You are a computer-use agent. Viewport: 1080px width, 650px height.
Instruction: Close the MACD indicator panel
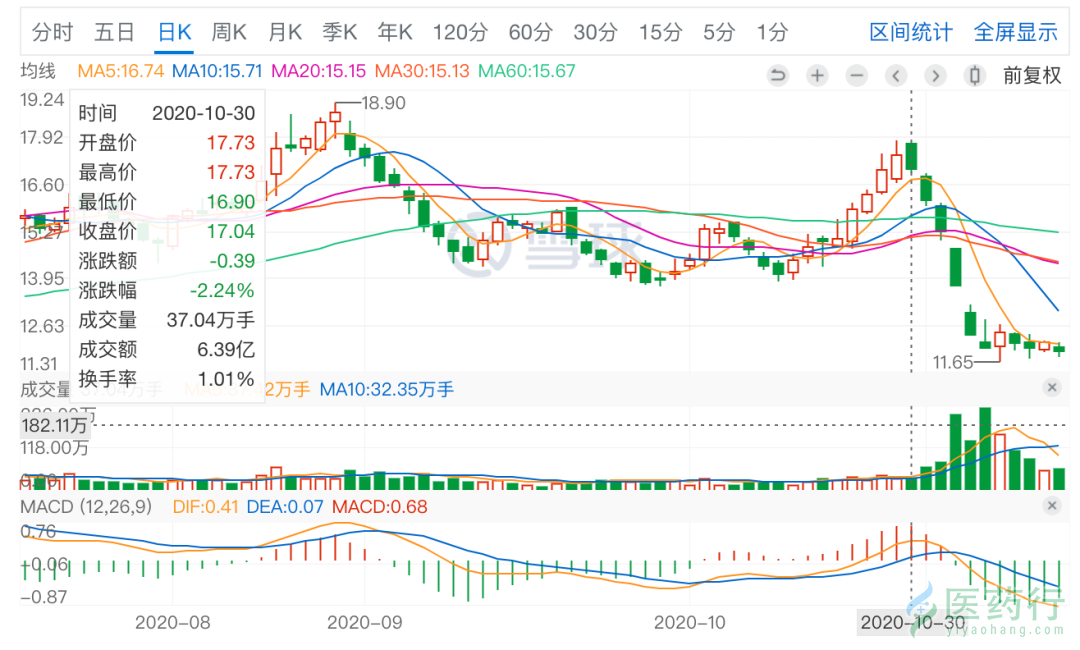1051,507
